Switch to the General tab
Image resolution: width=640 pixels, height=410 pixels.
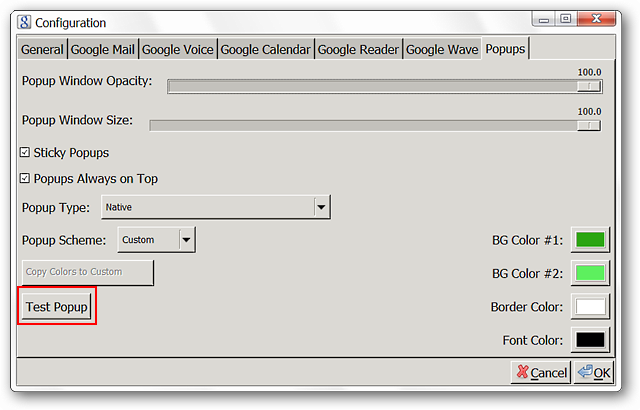tap(42, 49)
